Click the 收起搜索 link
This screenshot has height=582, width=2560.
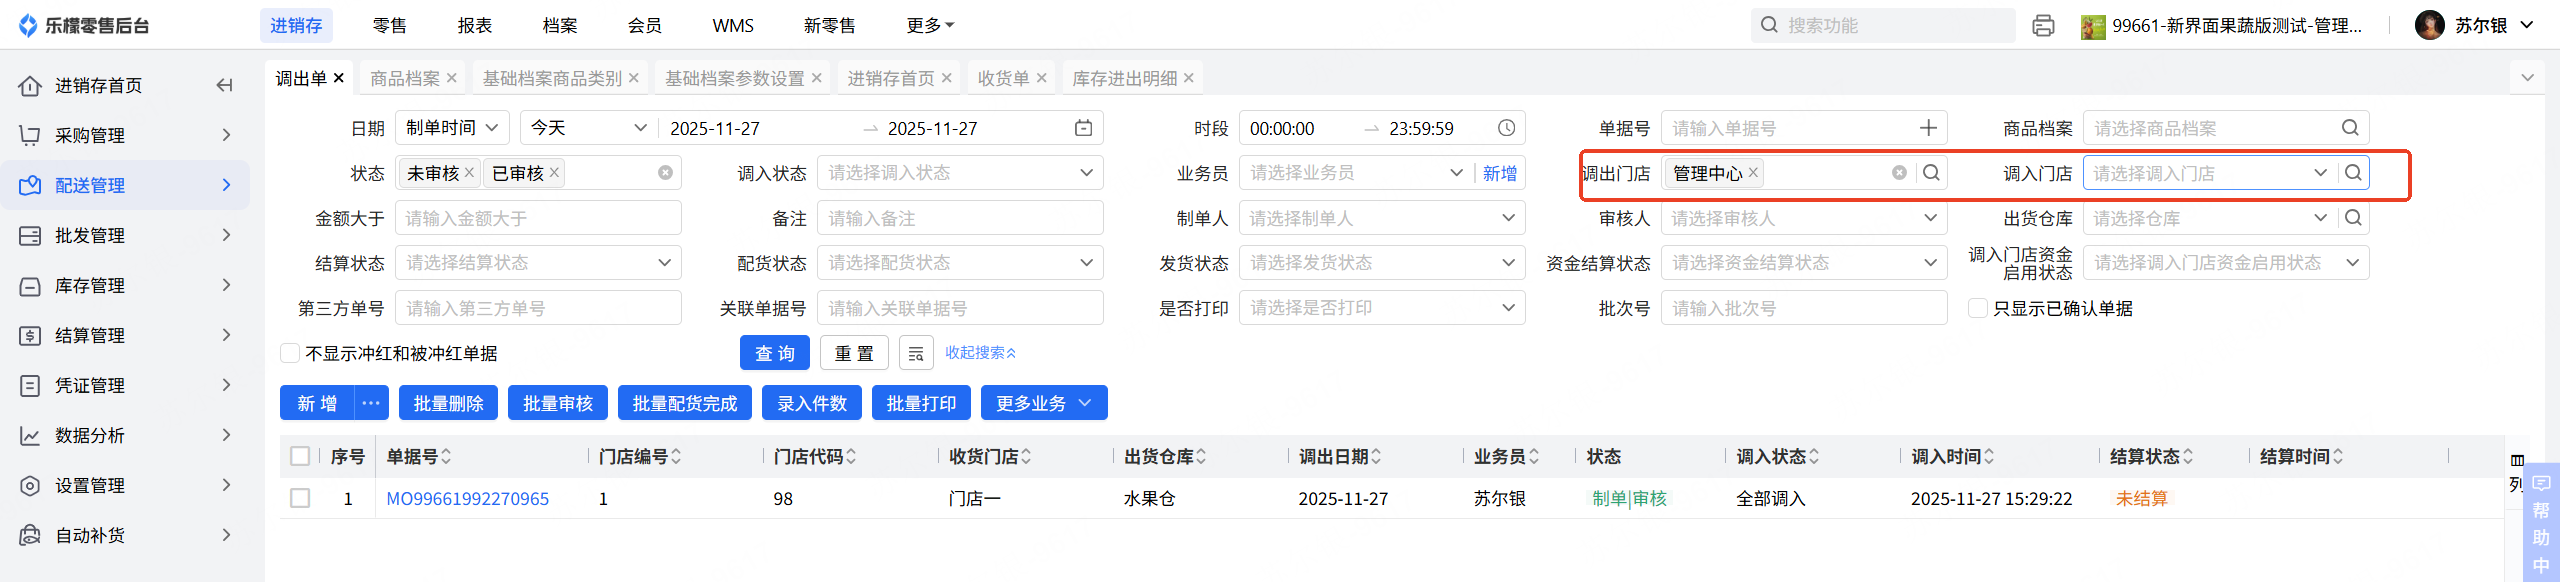click(x=981, y=353)
